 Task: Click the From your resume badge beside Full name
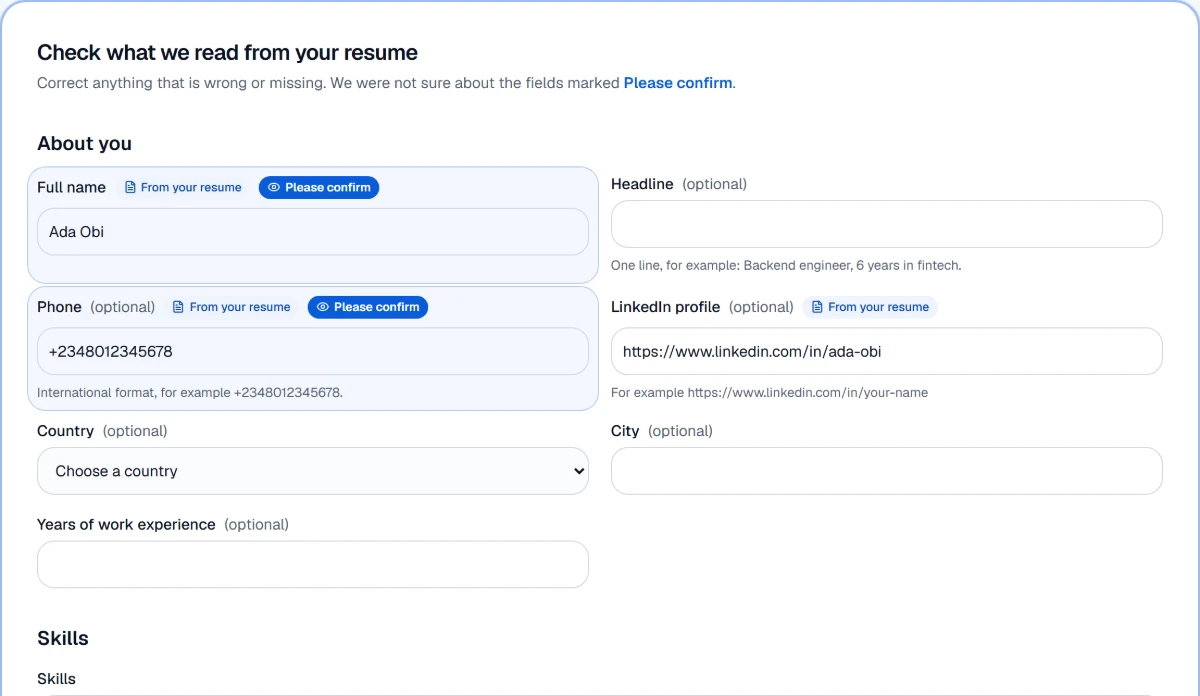[x=183, y=187]
